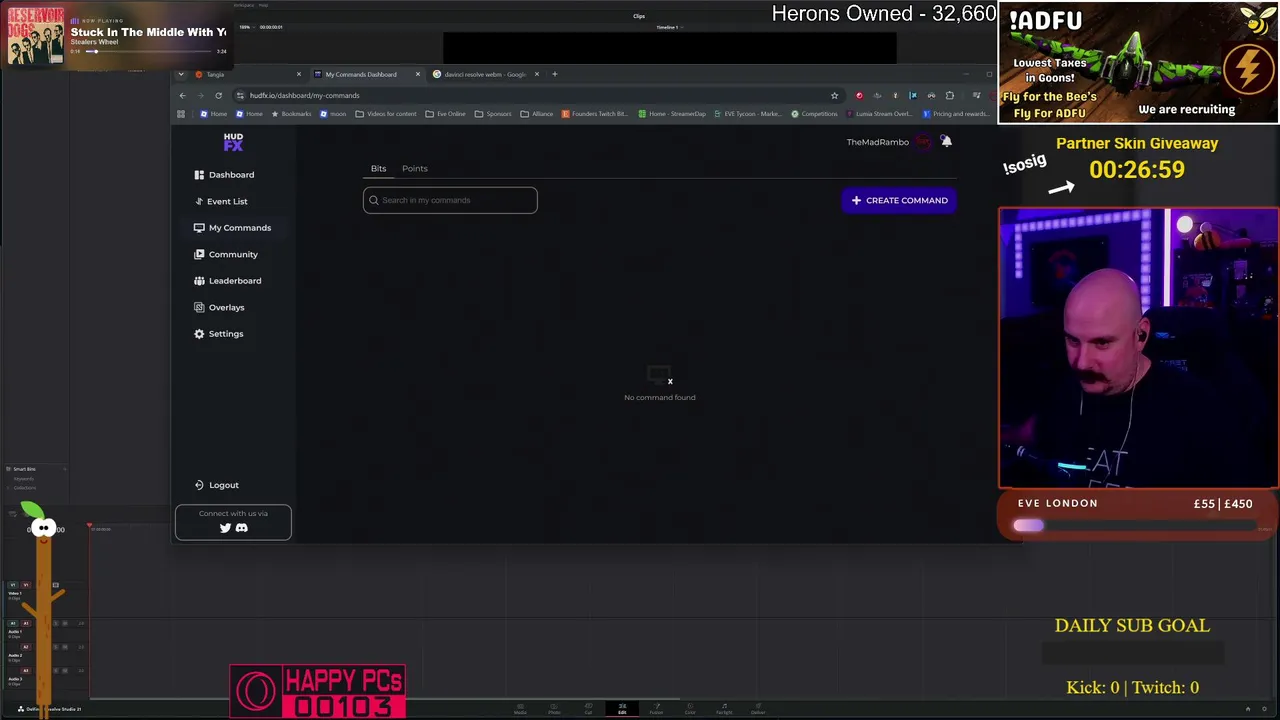Open the Home - StreamerDap bookmark
The image size is (1280, 720).
coord(672,114)
